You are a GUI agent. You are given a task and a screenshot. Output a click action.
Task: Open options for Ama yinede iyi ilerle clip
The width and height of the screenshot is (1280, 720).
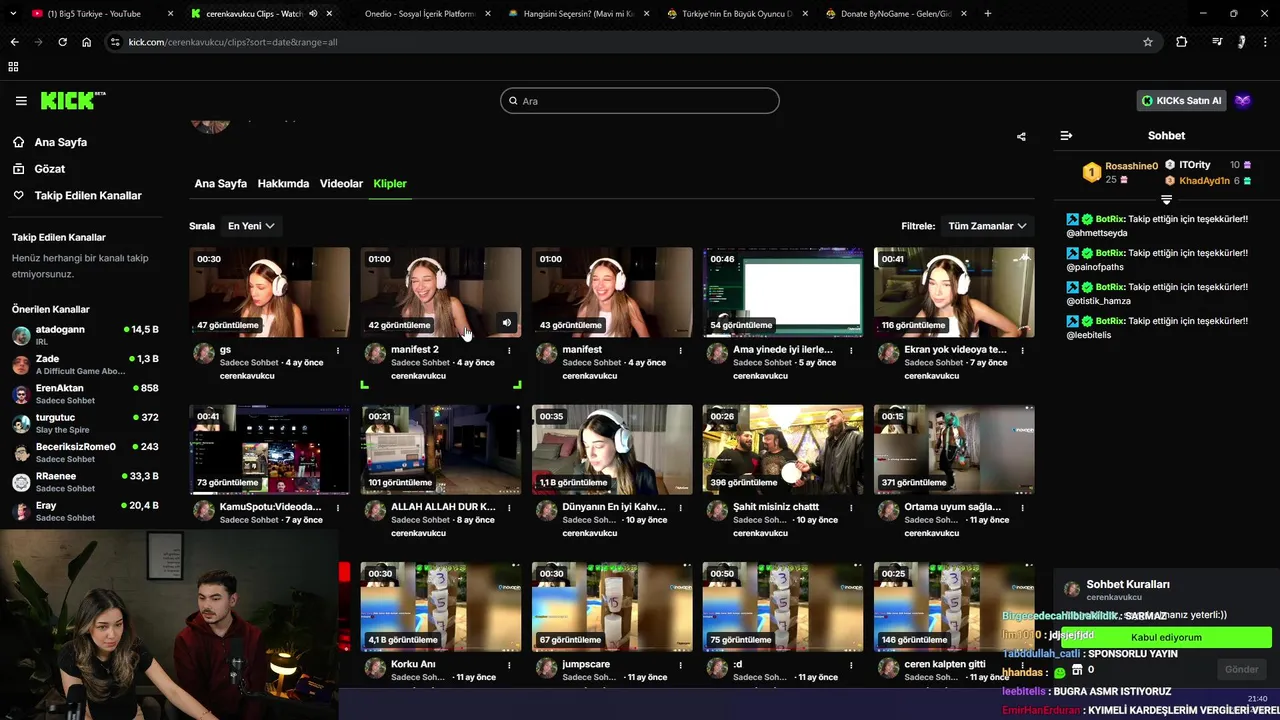[851, 351]
